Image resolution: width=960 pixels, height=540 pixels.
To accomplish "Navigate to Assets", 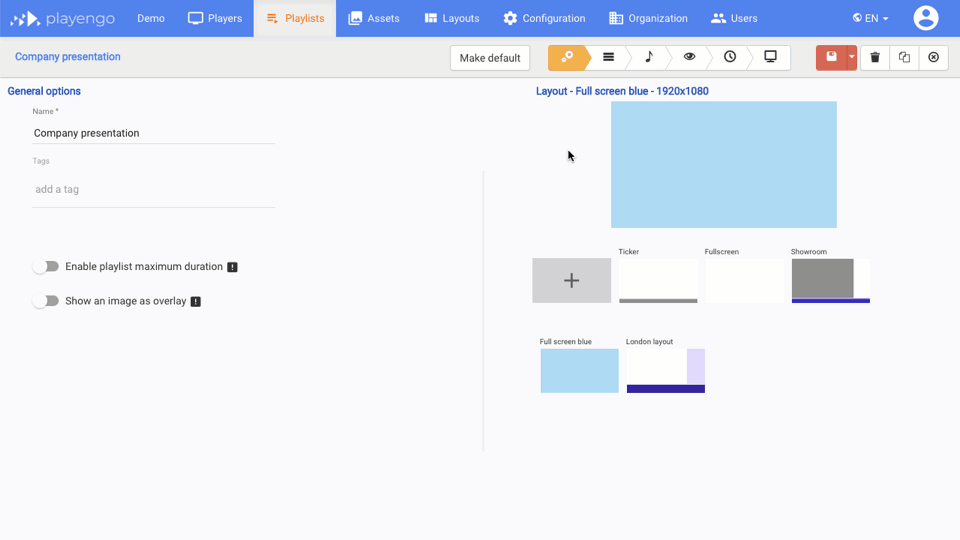I will 373,18.
